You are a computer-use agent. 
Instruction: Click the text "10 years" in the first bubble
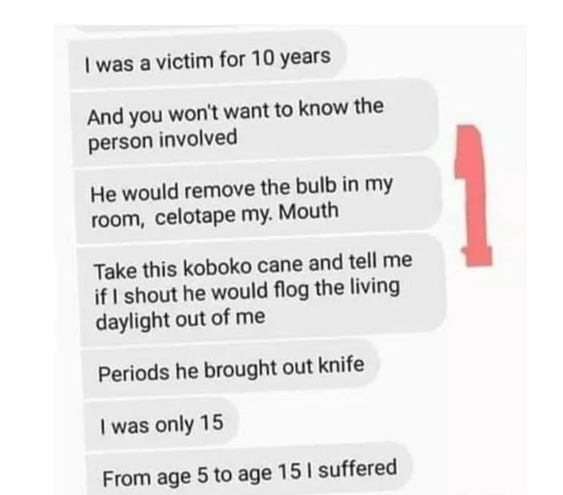click(291, 58)
